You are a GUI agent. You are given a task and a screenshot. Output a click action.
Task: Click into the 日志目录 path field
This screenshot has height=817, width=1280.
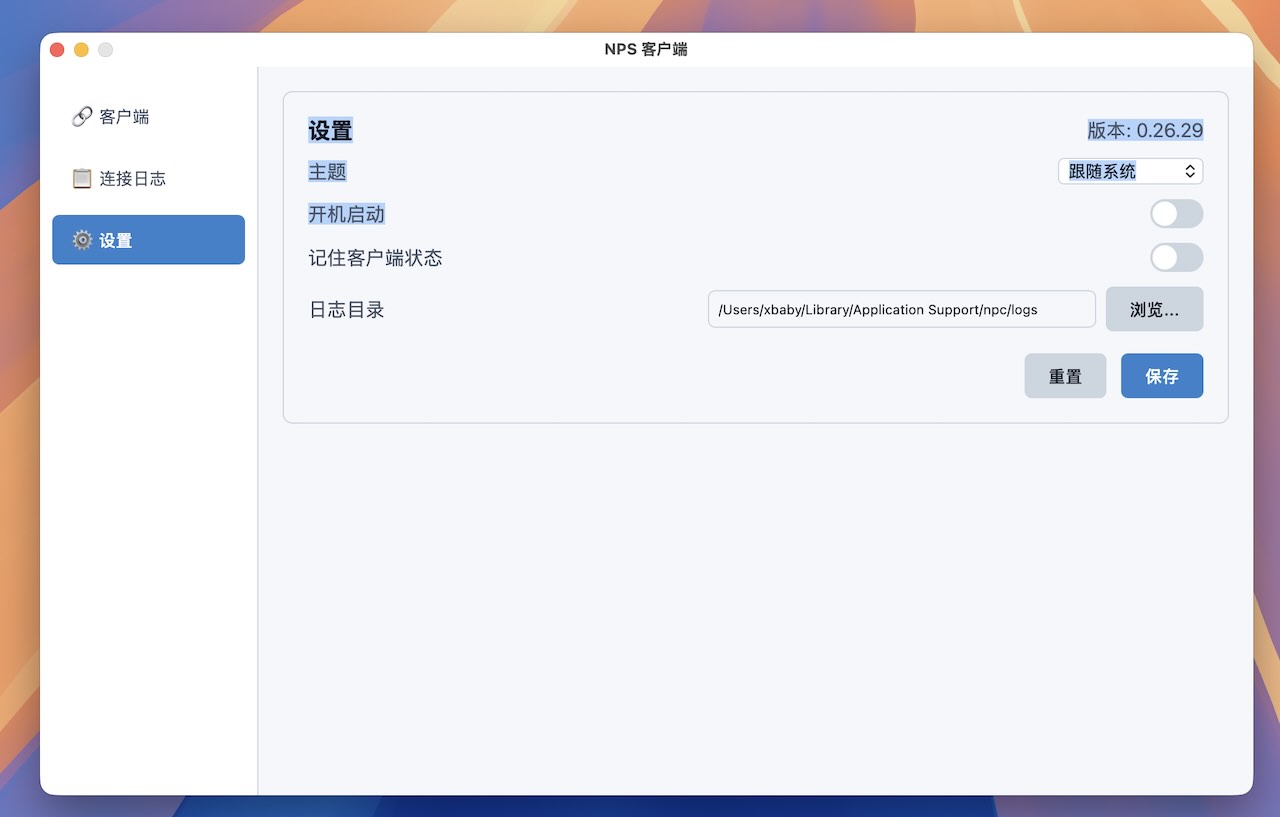[900, 309]
